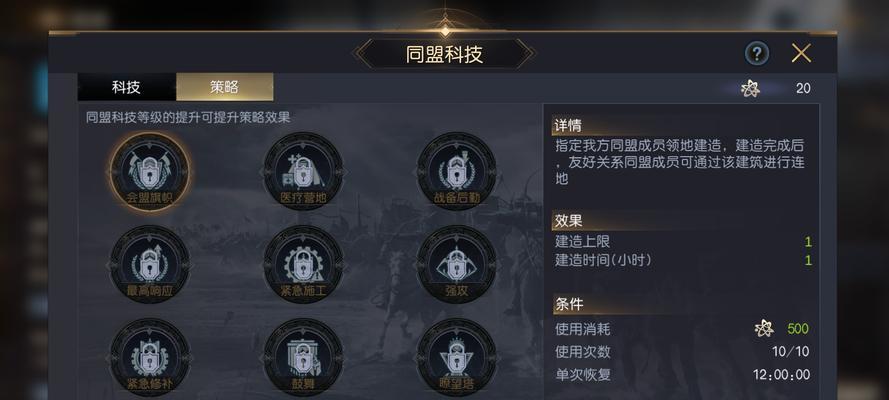Viewport: 889px width, 400px height.
Task: Click the 条件 section header
Action: 569,304
